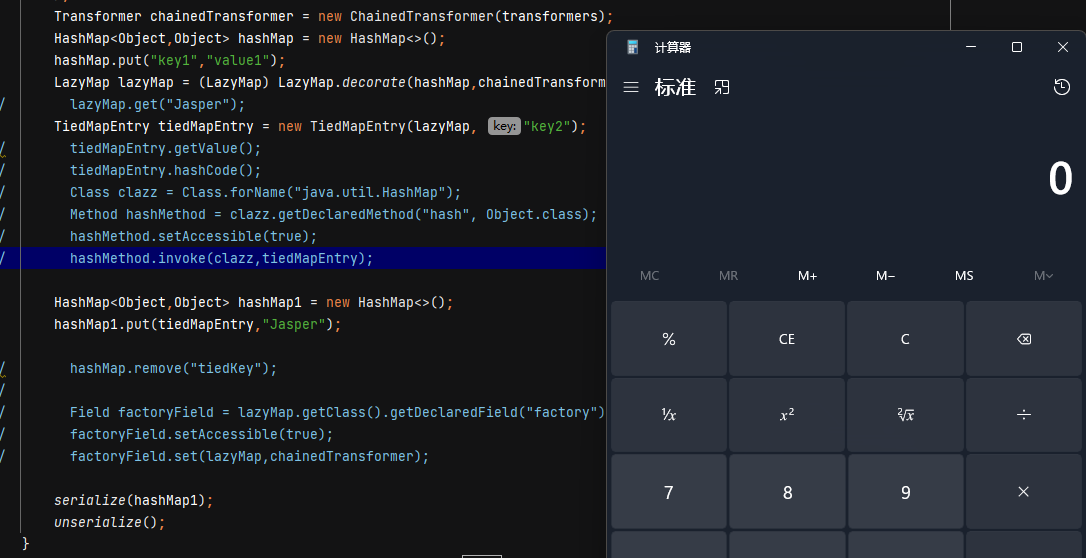Click the lazyMap.get("Jasper") line
Screen dimensions: 1086x558
(158, 105)
